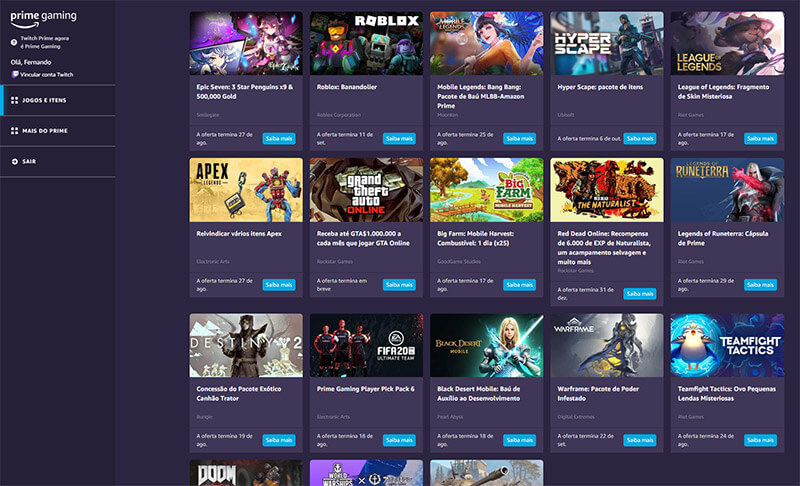Click the Twitch icon beside Vincular conta Twitch
The width and height of the screenshot is (800, 486).
click(14, 74)
